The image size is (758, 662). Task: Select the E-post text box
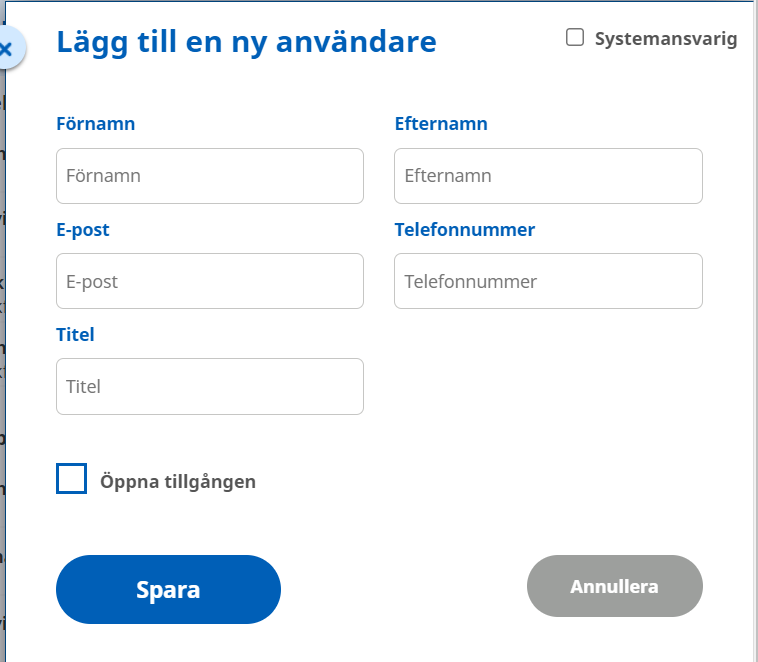tap(210, 281)
